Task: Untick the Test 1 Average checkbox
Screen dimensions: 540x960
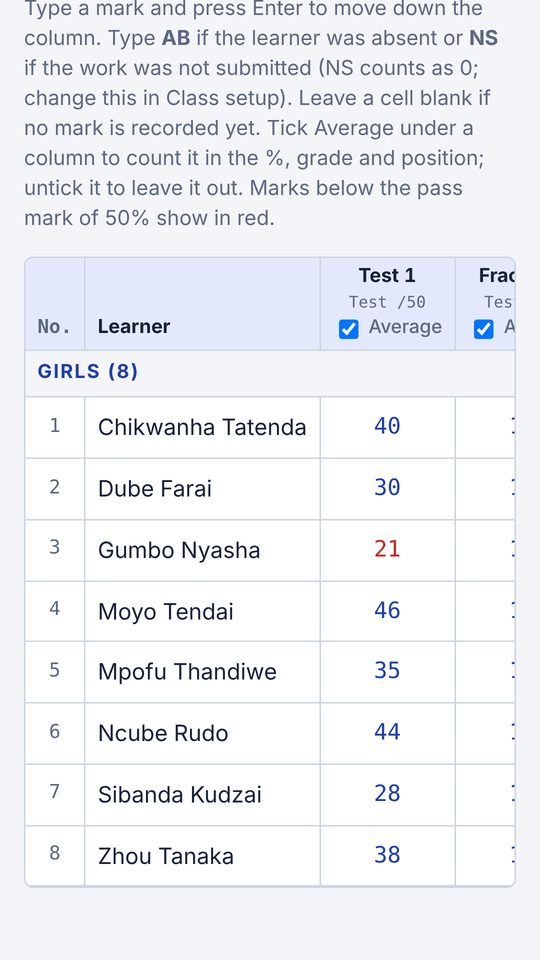Action: 348,330
